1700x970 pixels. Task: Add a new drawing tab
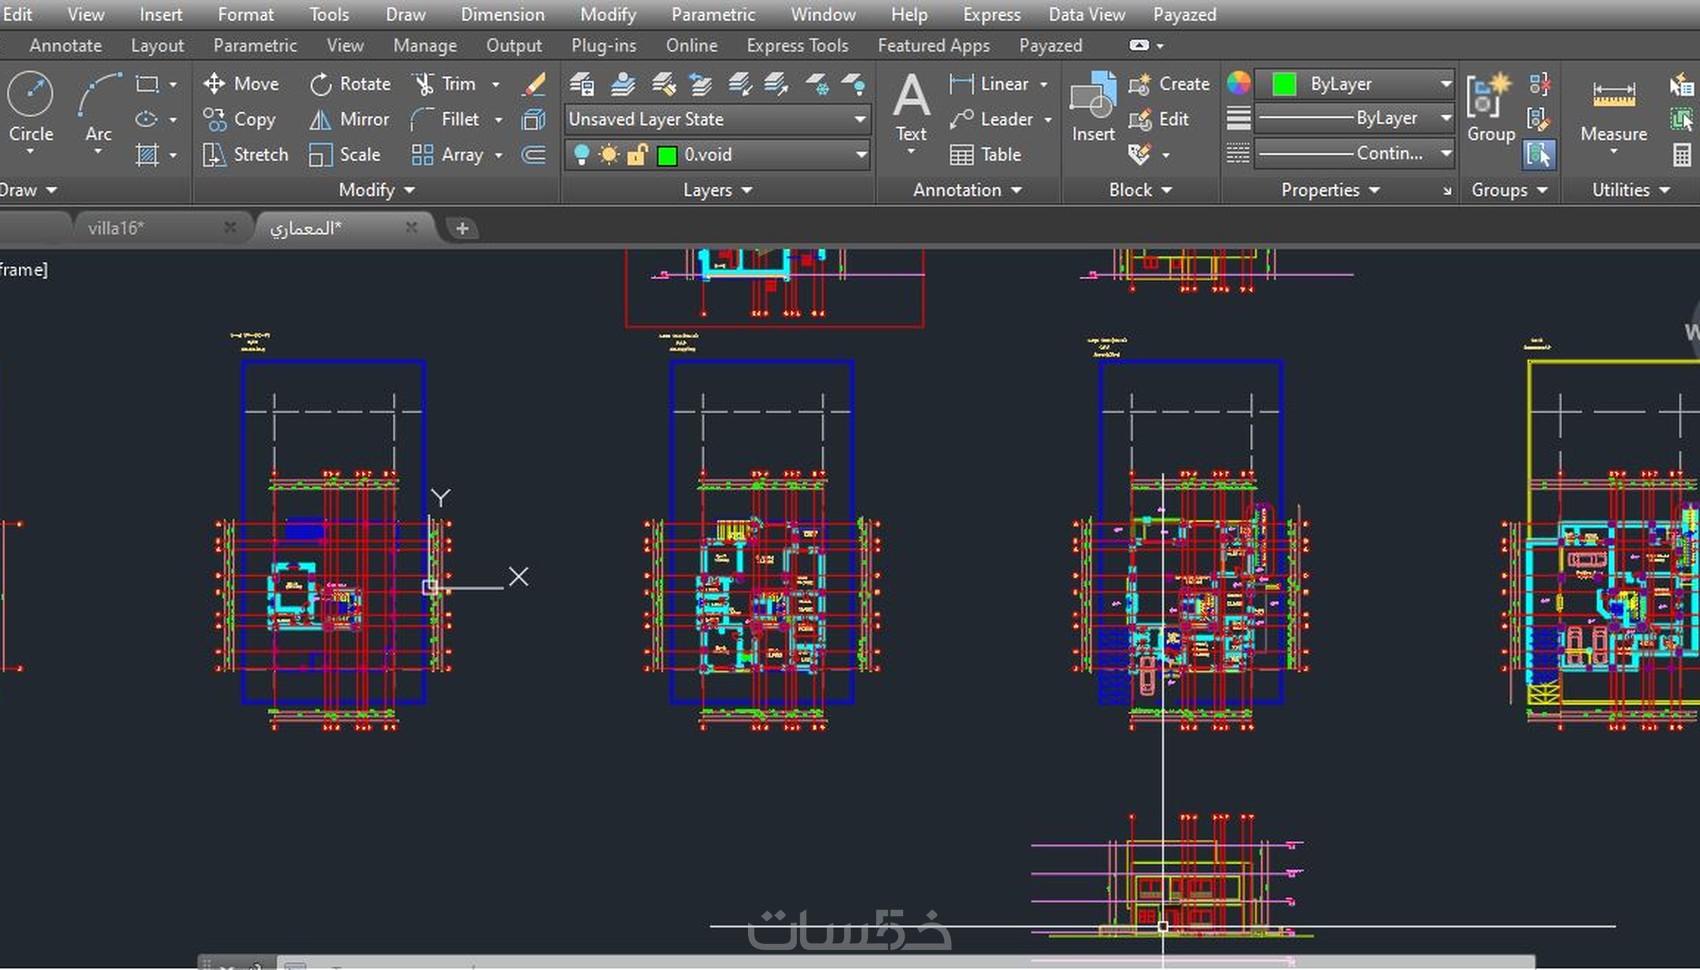pyautogui.click(x=462, y=228)
